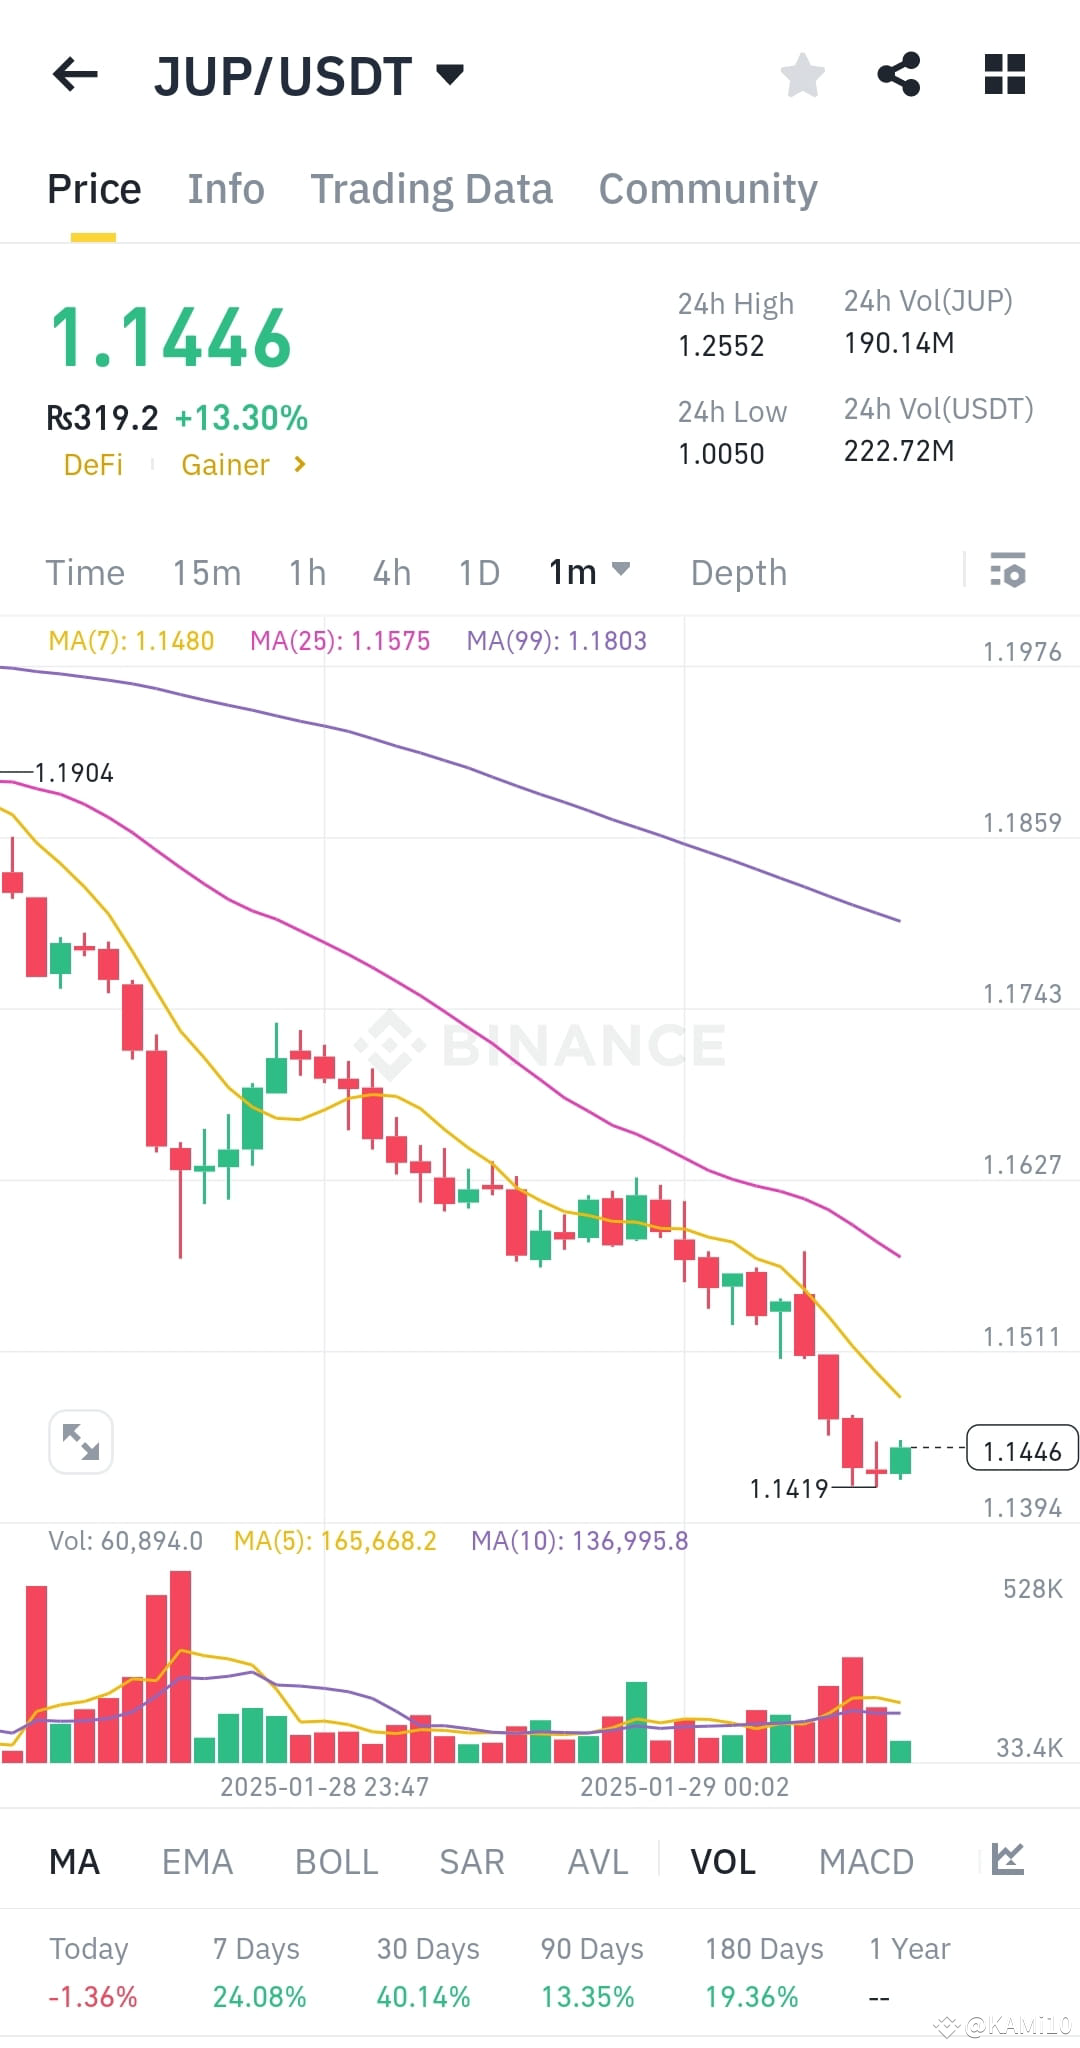Select the 1D timeframe

[x=478, y=572]
